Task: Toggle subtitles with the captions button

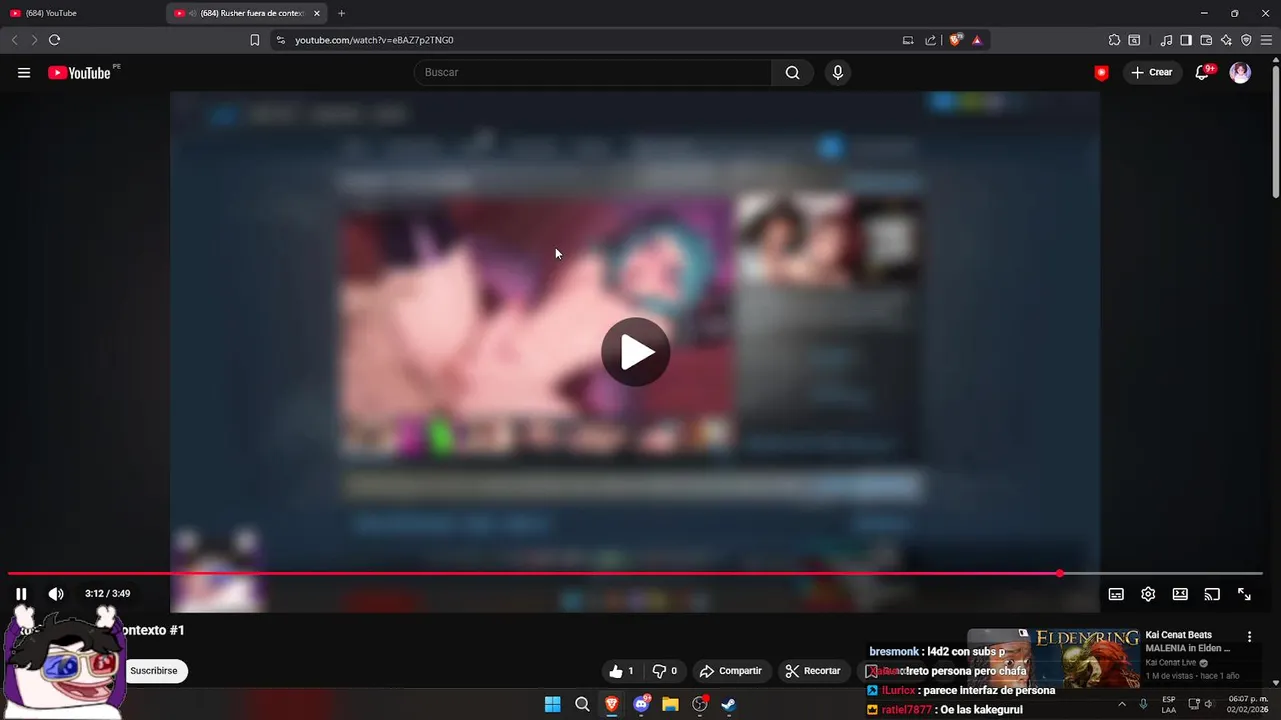Action: [x=1116, y=594]
